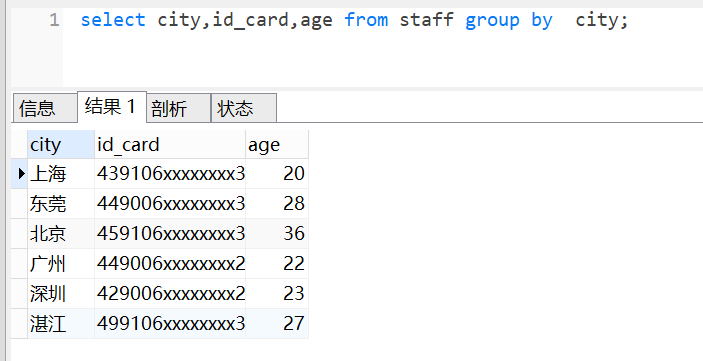Select the 北京 city cell
This screenshot has height=361, width=703.
(61, 234)
